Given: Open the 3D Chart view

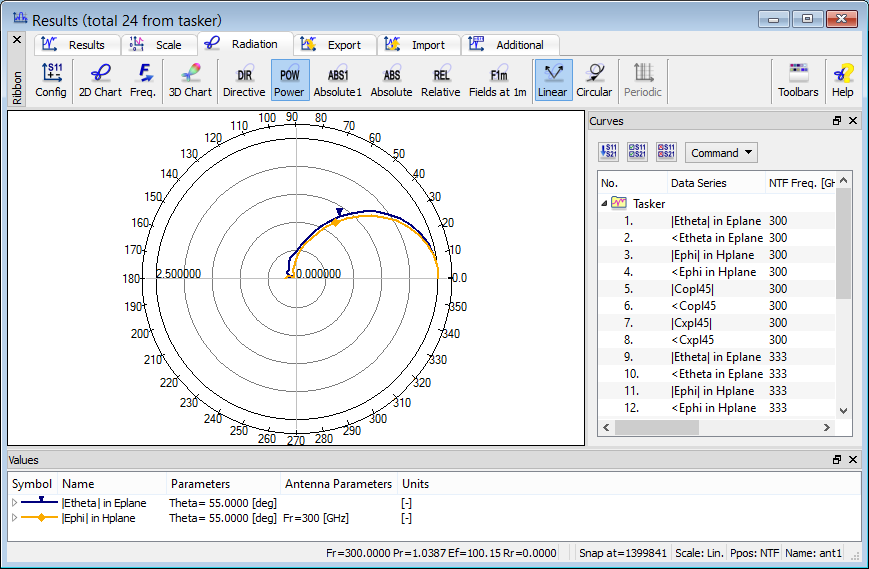Looking at the screenshot, I should (x=189, y=80).
